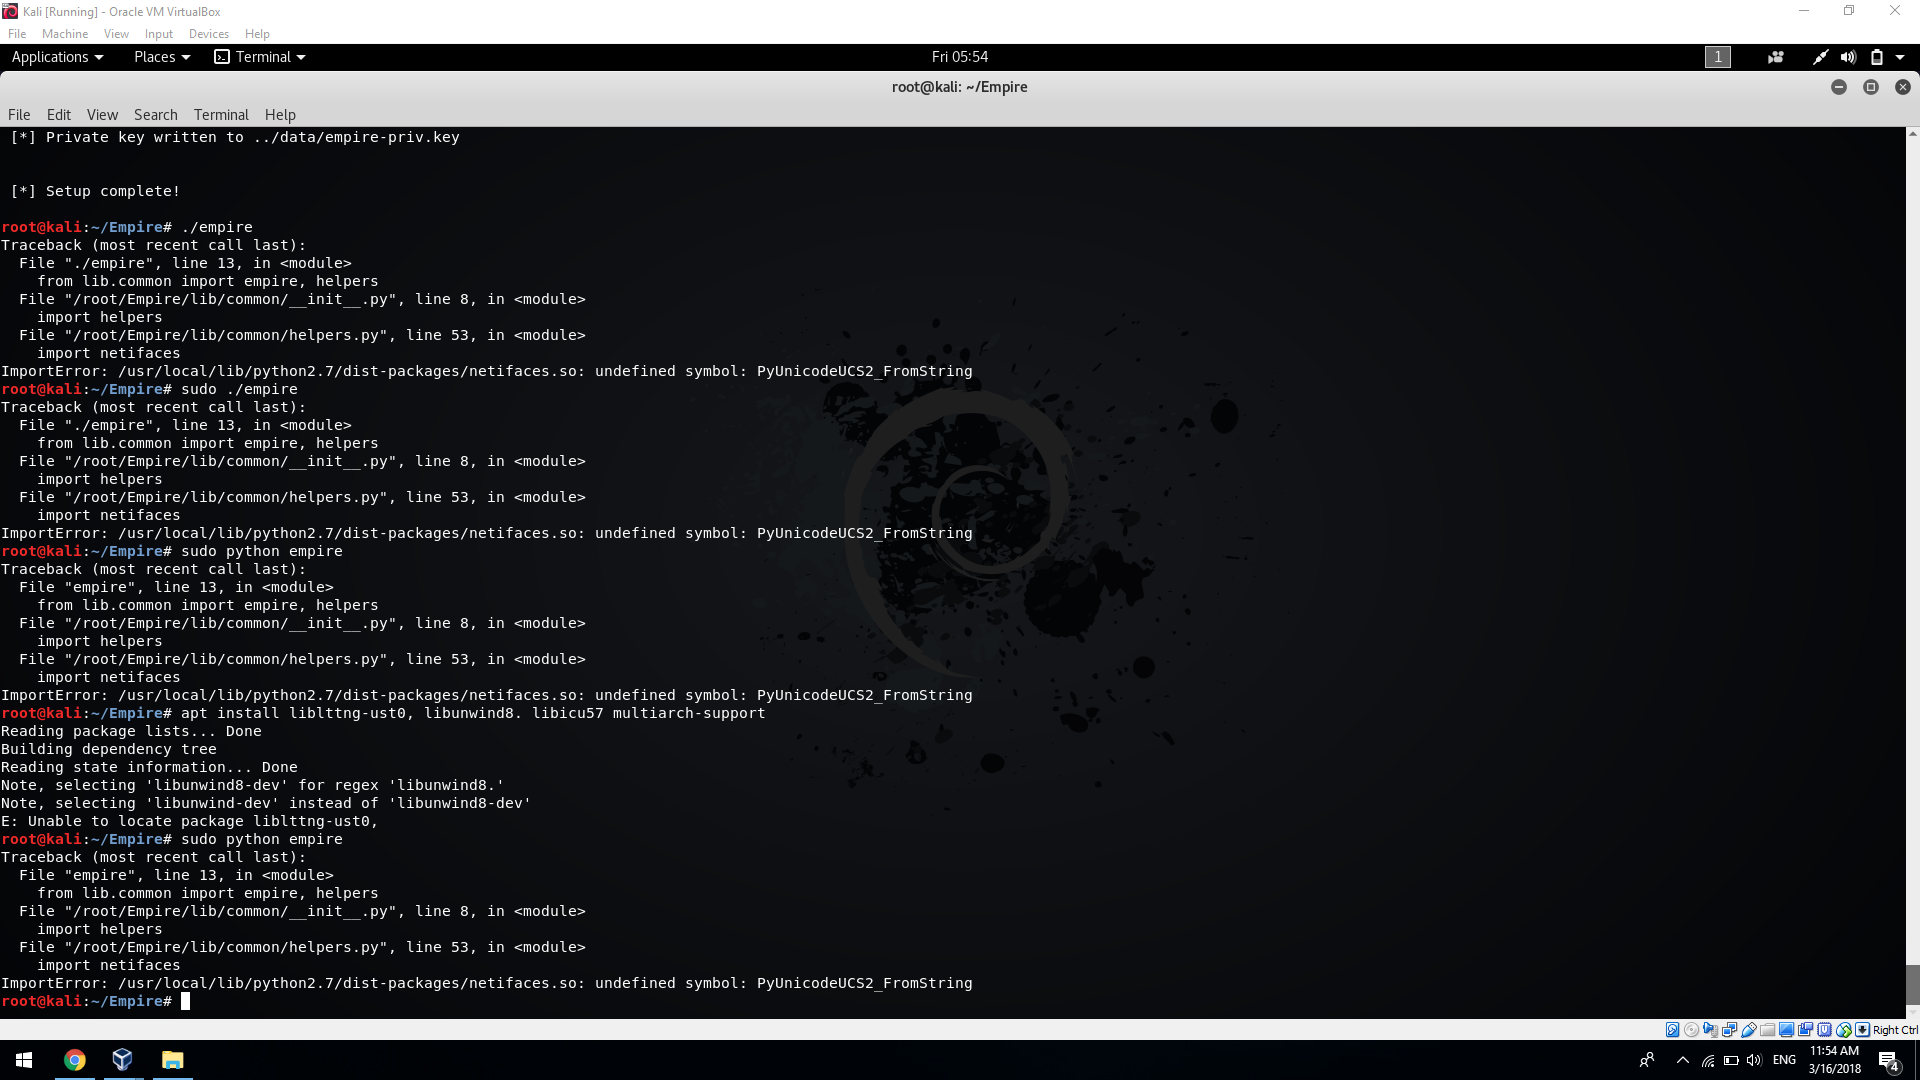This screenshot has width=1920, height=1080.
Task: Open the Search menu in the terminal
Action: 155,114
